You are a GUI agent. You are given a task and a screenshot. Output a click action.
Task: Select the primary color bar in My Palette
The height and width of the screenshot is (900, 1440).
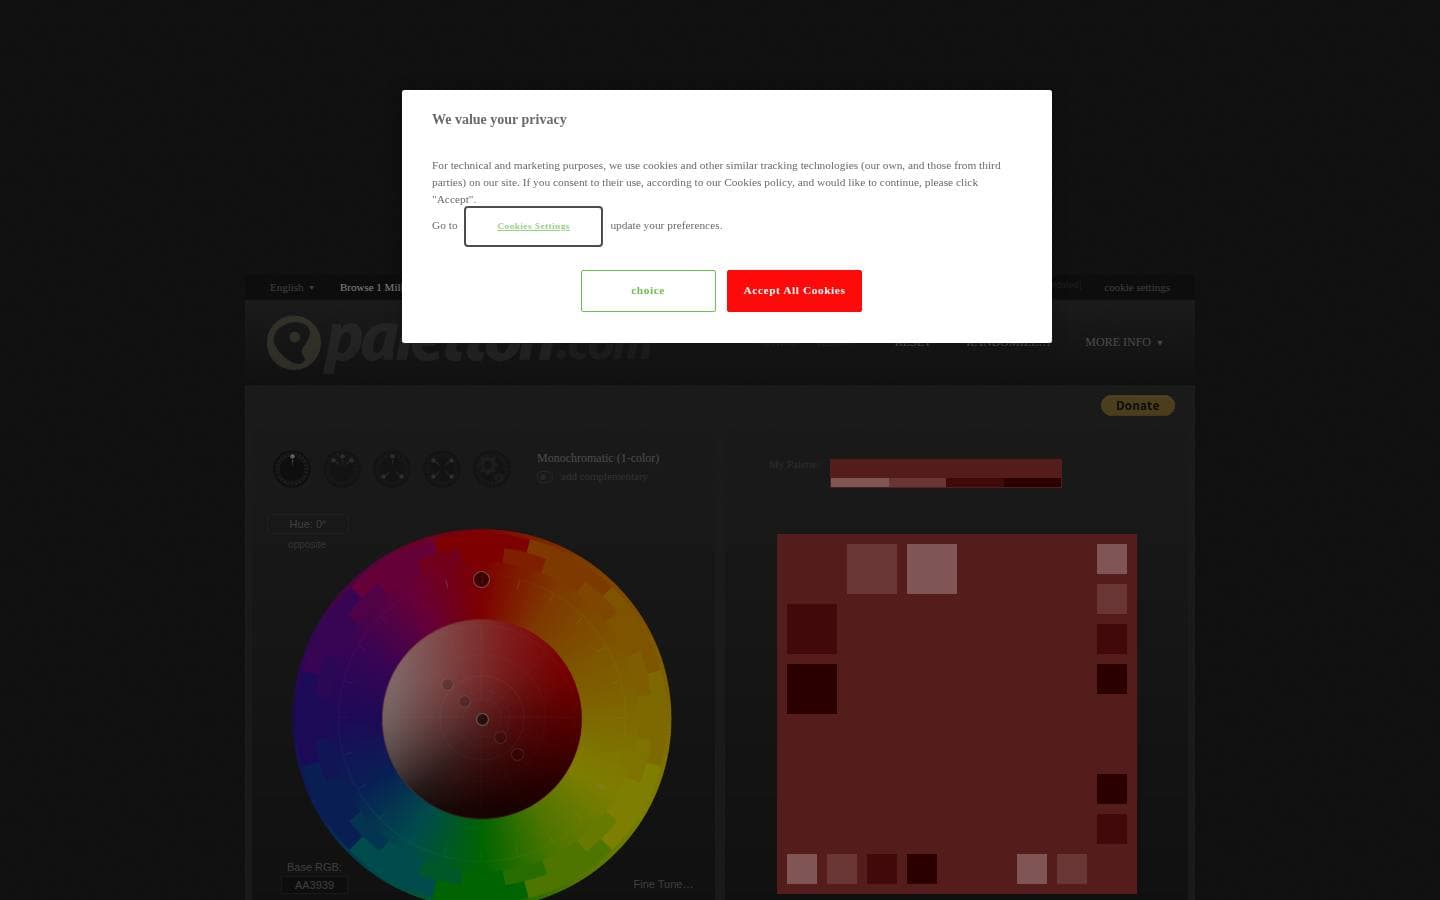[946, 468]
